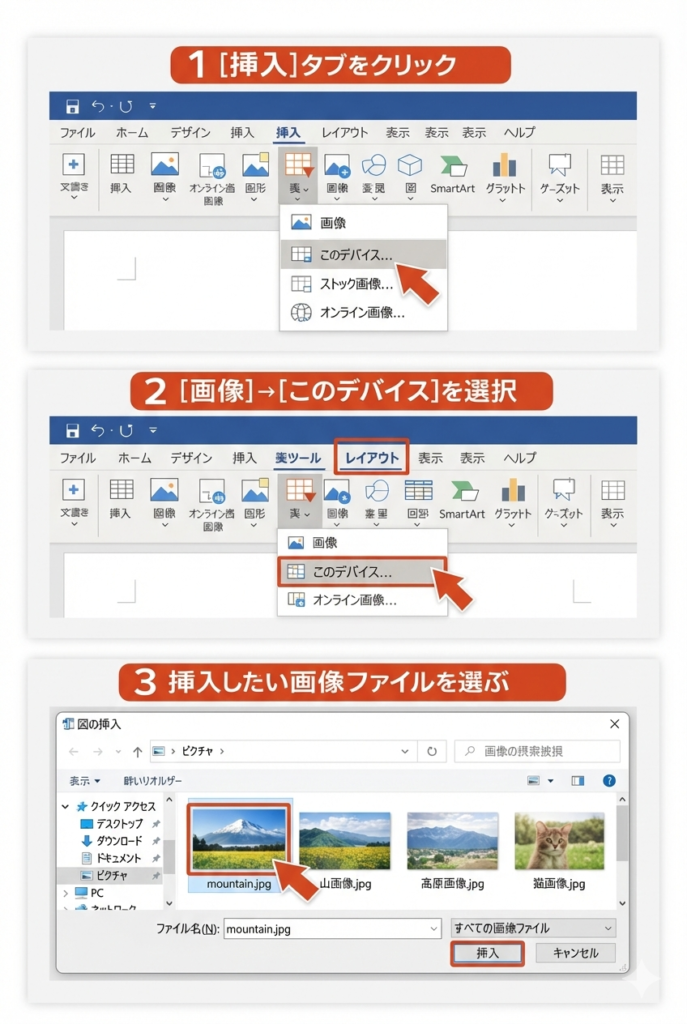
Task: Choose オンライン画像... in the middle window's dropdown menu
Action: click(362, 600)
